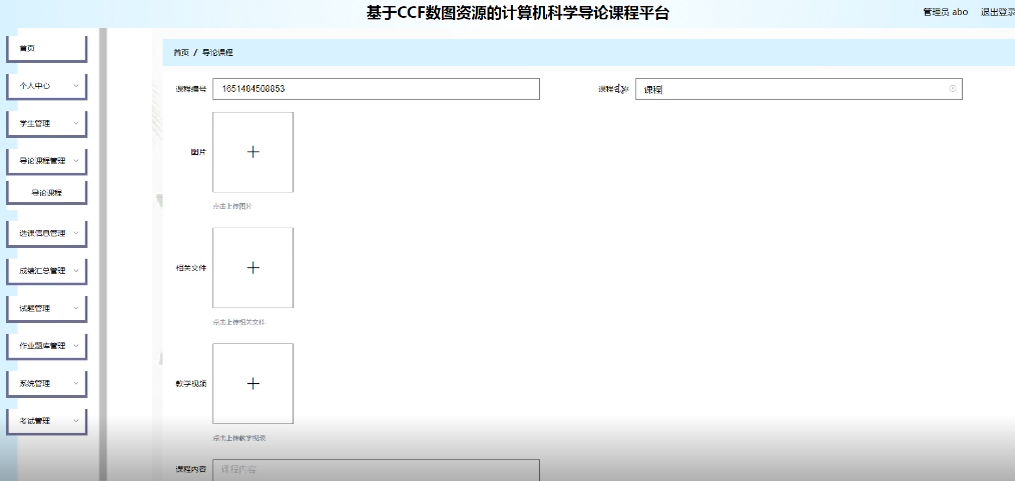Image resolution: width=1015 pixels, height=481 pixels.
Task: Expand the 作业题库管理 sidebar menu
Action: [47, 346]
